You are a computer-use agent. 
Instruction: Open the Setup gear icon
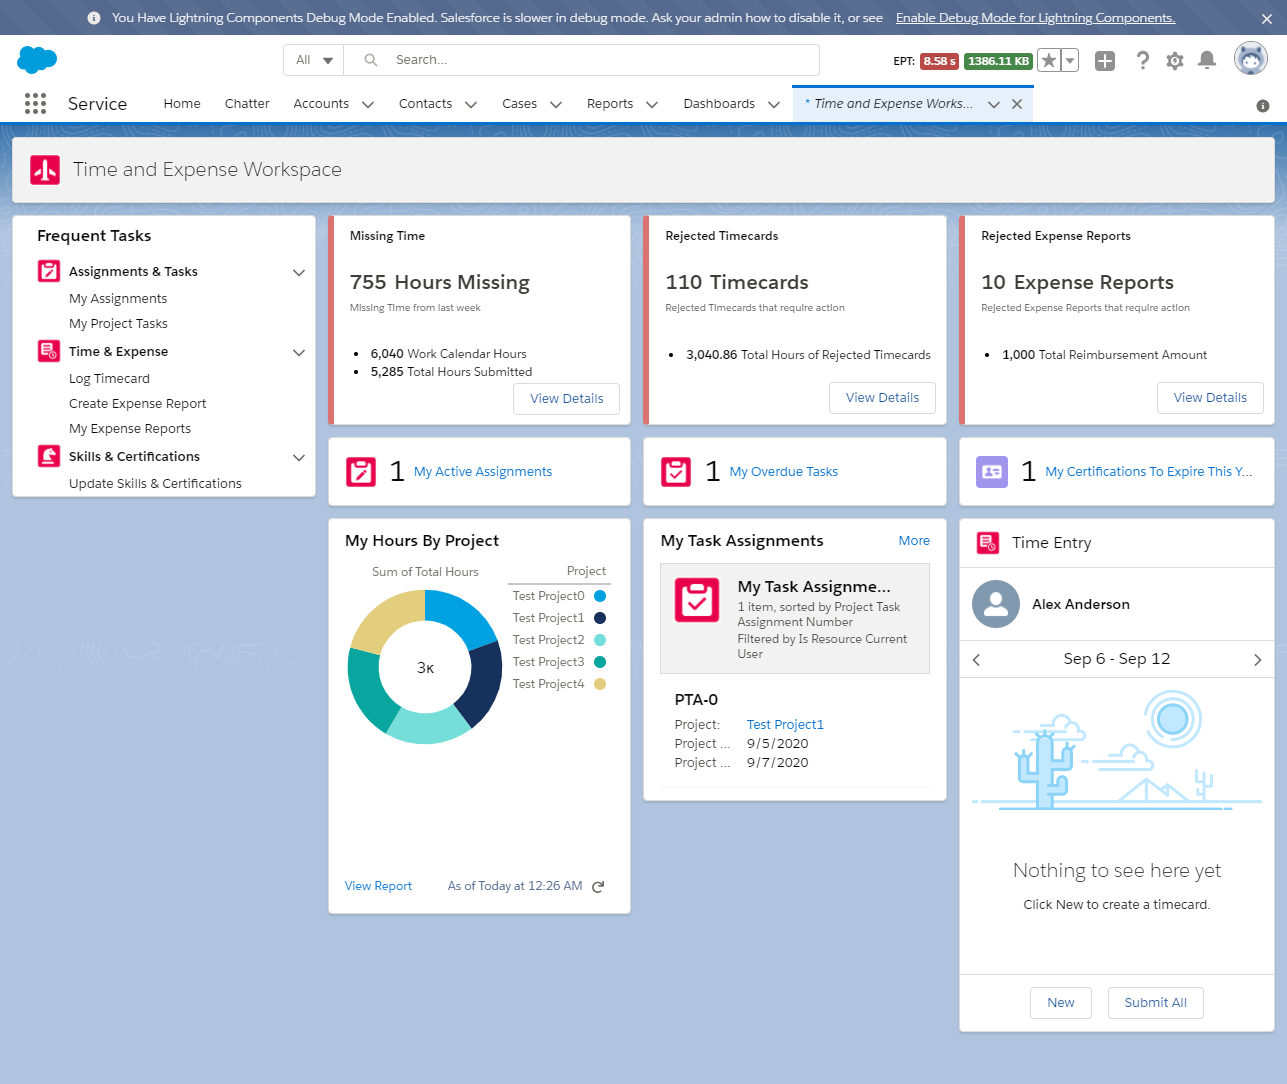tap(1175, 61)
